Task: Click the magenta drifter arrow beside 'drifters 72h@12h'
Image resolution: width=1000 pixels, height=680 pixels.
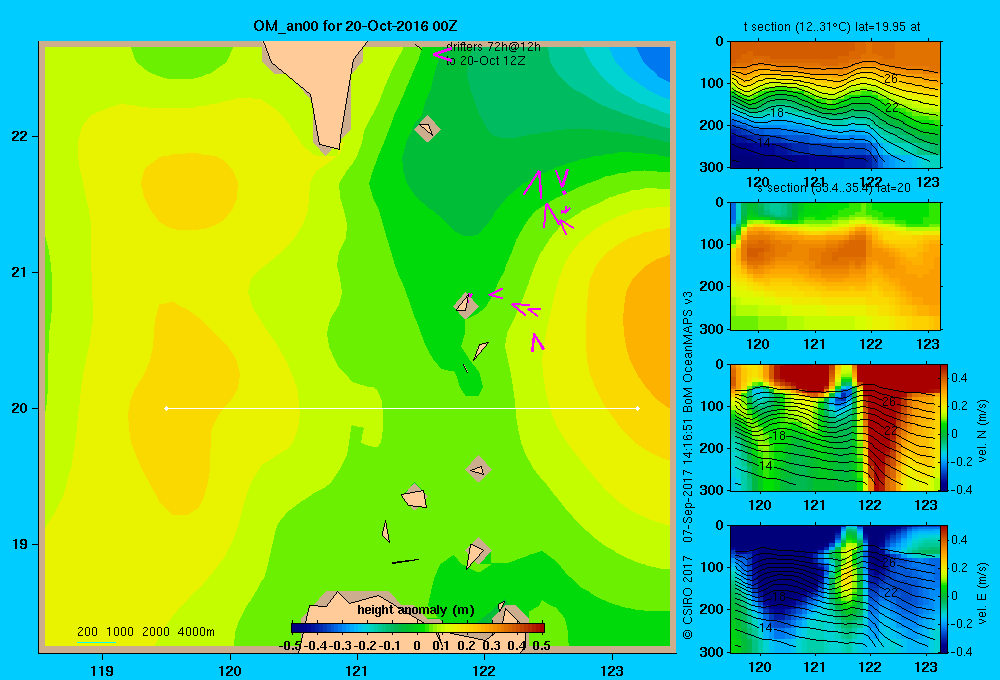Action: pyautogui.click(x=442, y=55)
